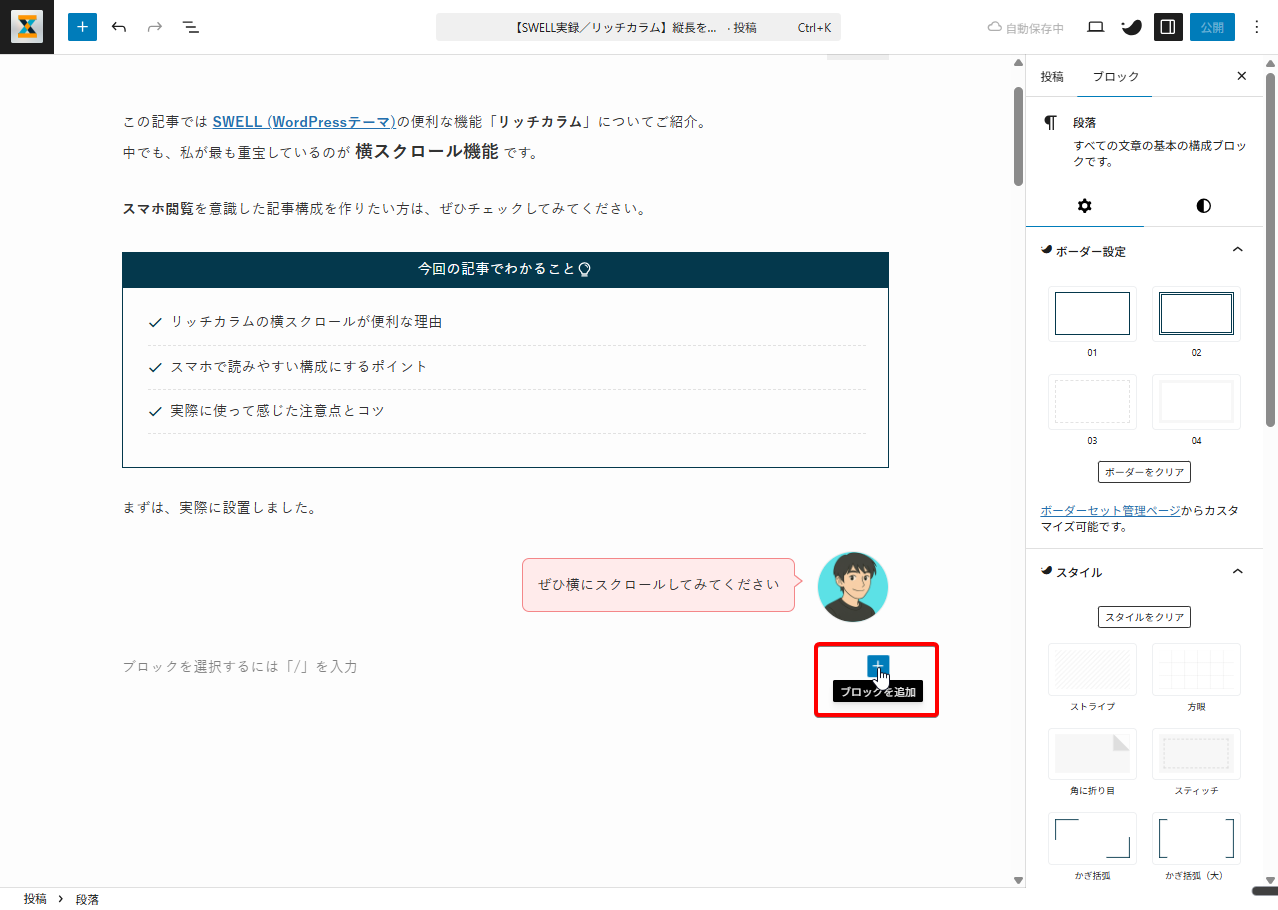Switch to the 投稿 tab in sidebar

point(1052,76)
